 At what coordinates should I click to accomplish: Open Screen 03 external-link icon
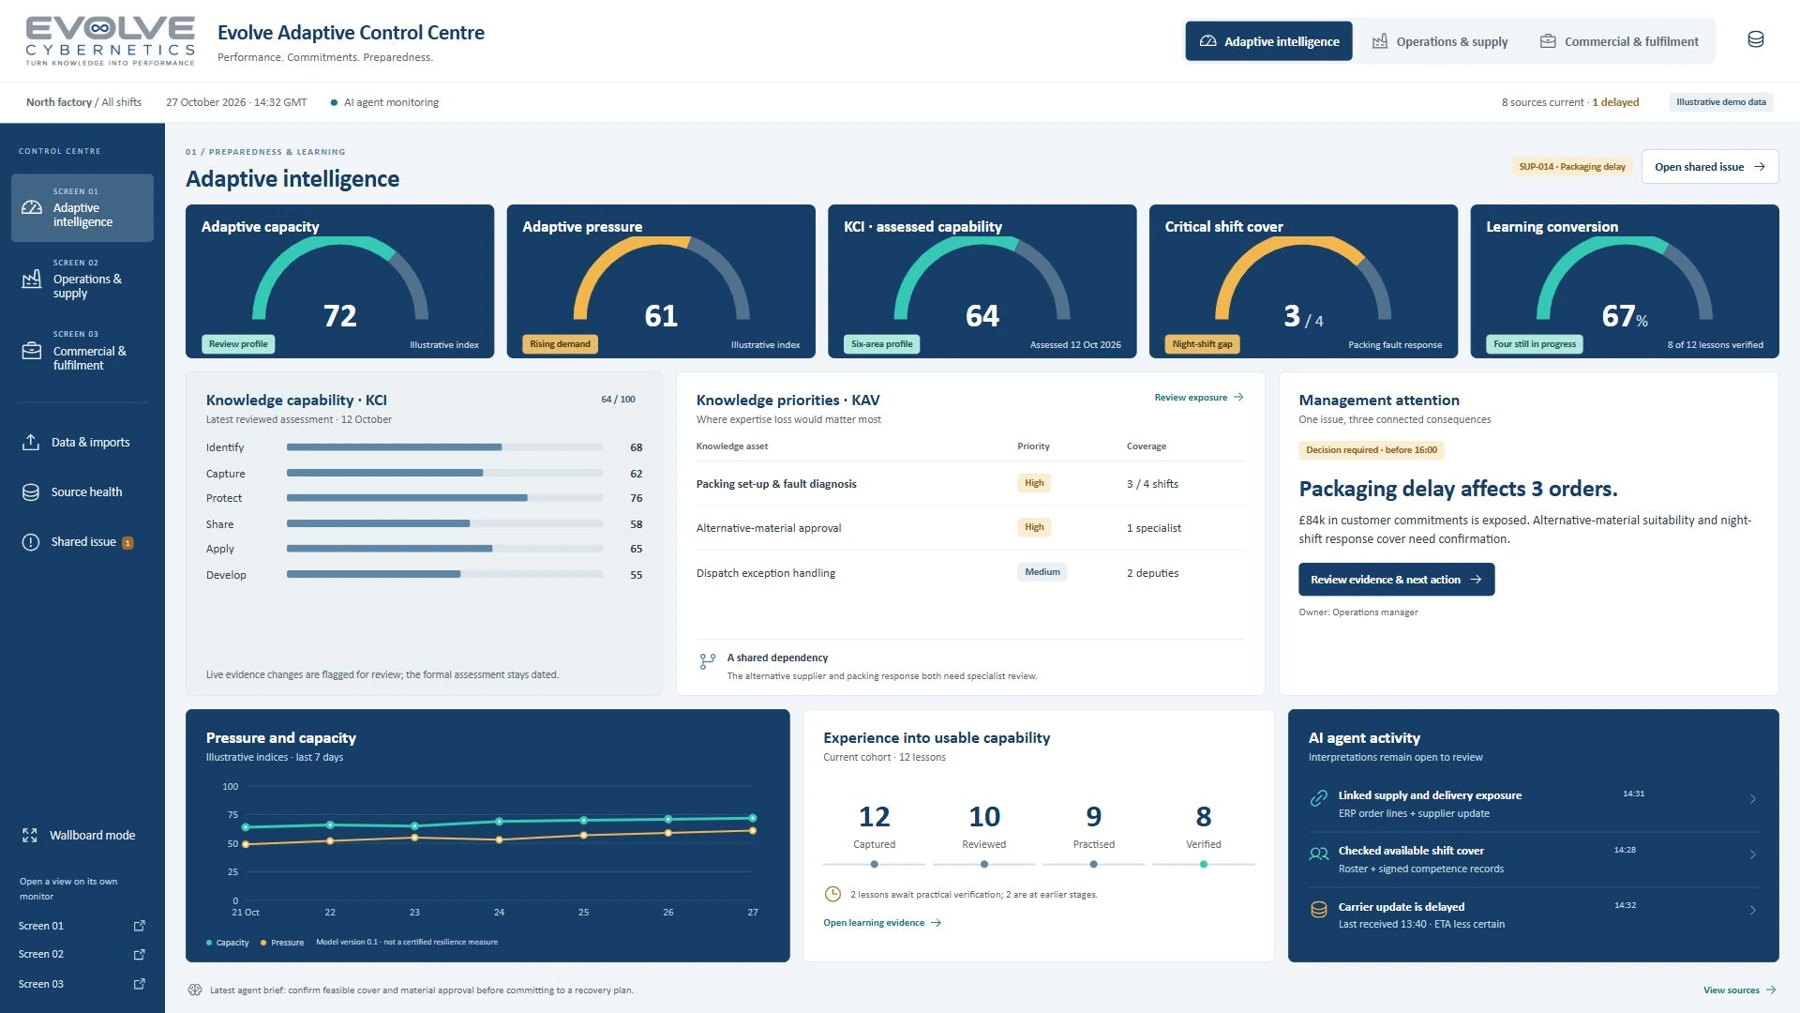(x=139, y=984)
